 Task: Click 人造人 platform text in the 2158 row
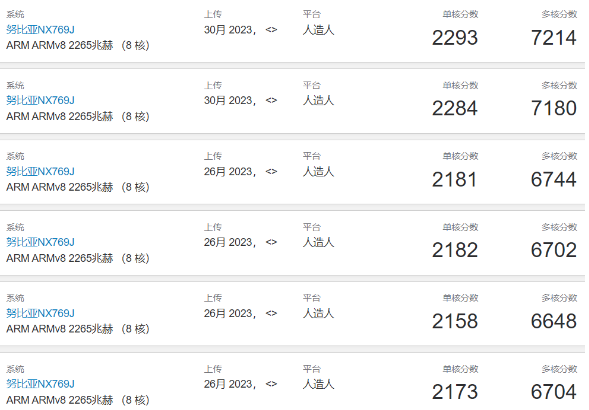click(x=319, y=313)
